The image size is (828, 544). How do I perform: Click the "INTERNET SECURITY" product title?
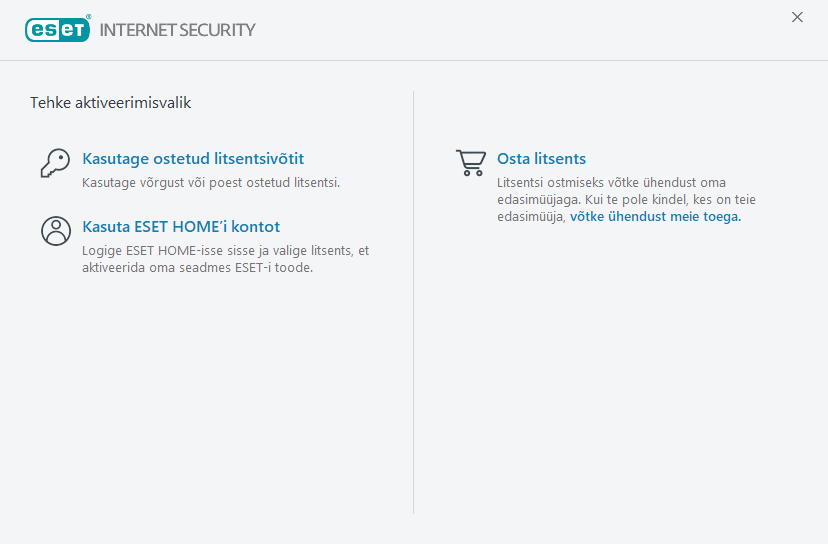pyautogui.click(x=178, y=30)
